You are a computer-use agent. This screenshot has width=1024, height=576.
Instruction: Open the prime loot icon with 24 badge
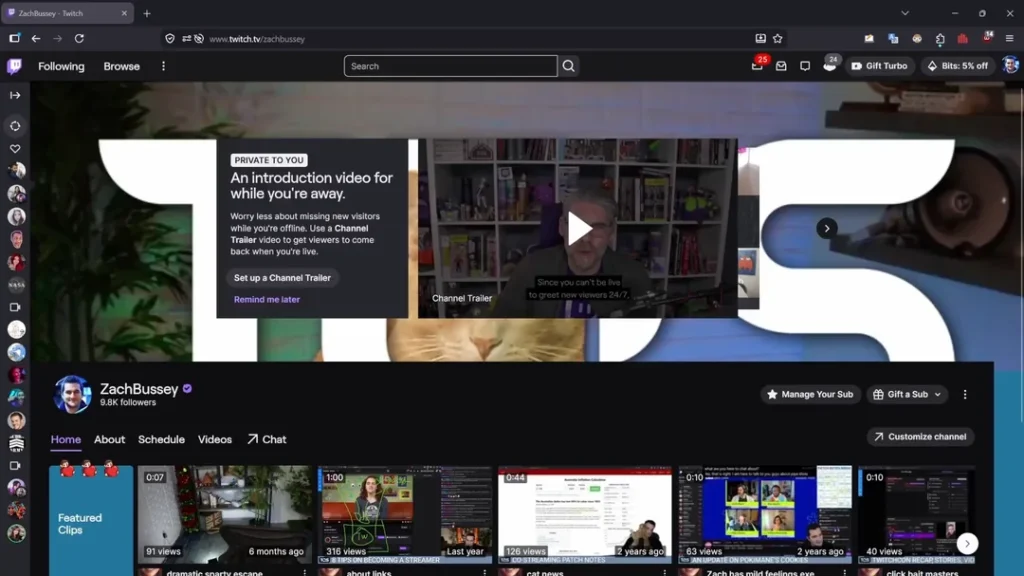coord(829,66)
